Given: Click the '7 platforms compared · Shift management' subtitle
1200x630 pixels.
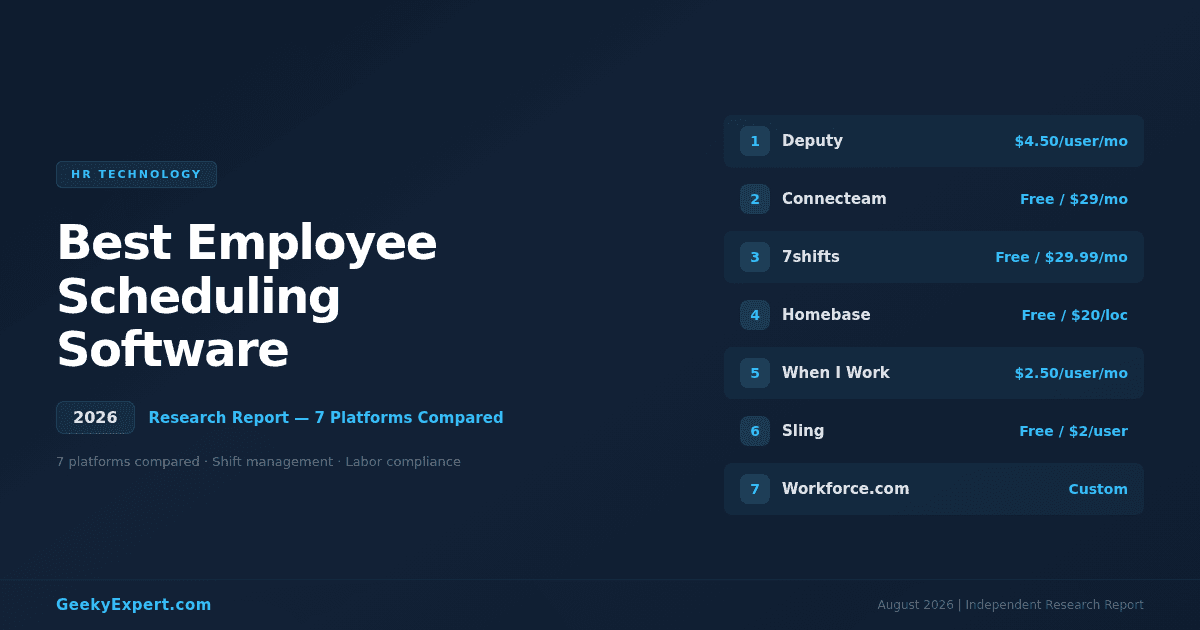Looking at the screenshot, I should pyautogui.click(x=258, y=462).
